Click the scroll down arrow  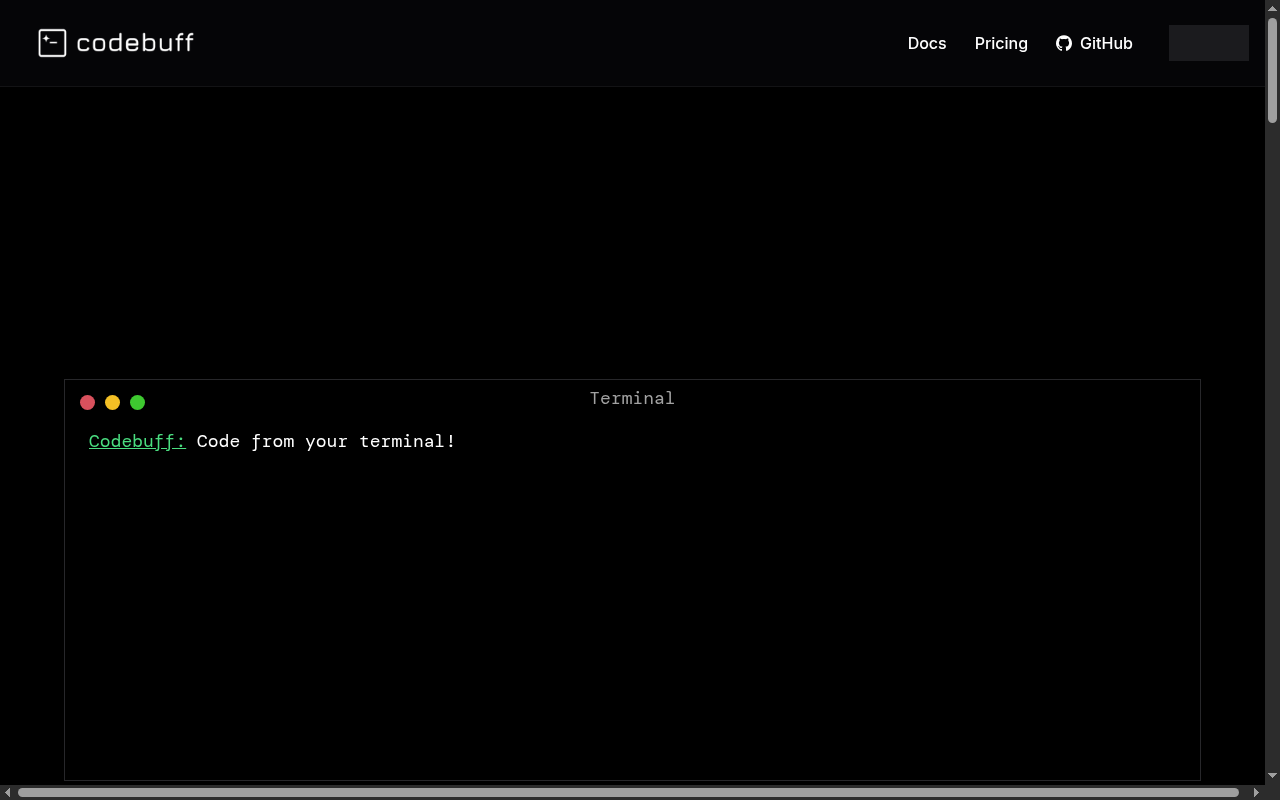tap(1273, 775)
